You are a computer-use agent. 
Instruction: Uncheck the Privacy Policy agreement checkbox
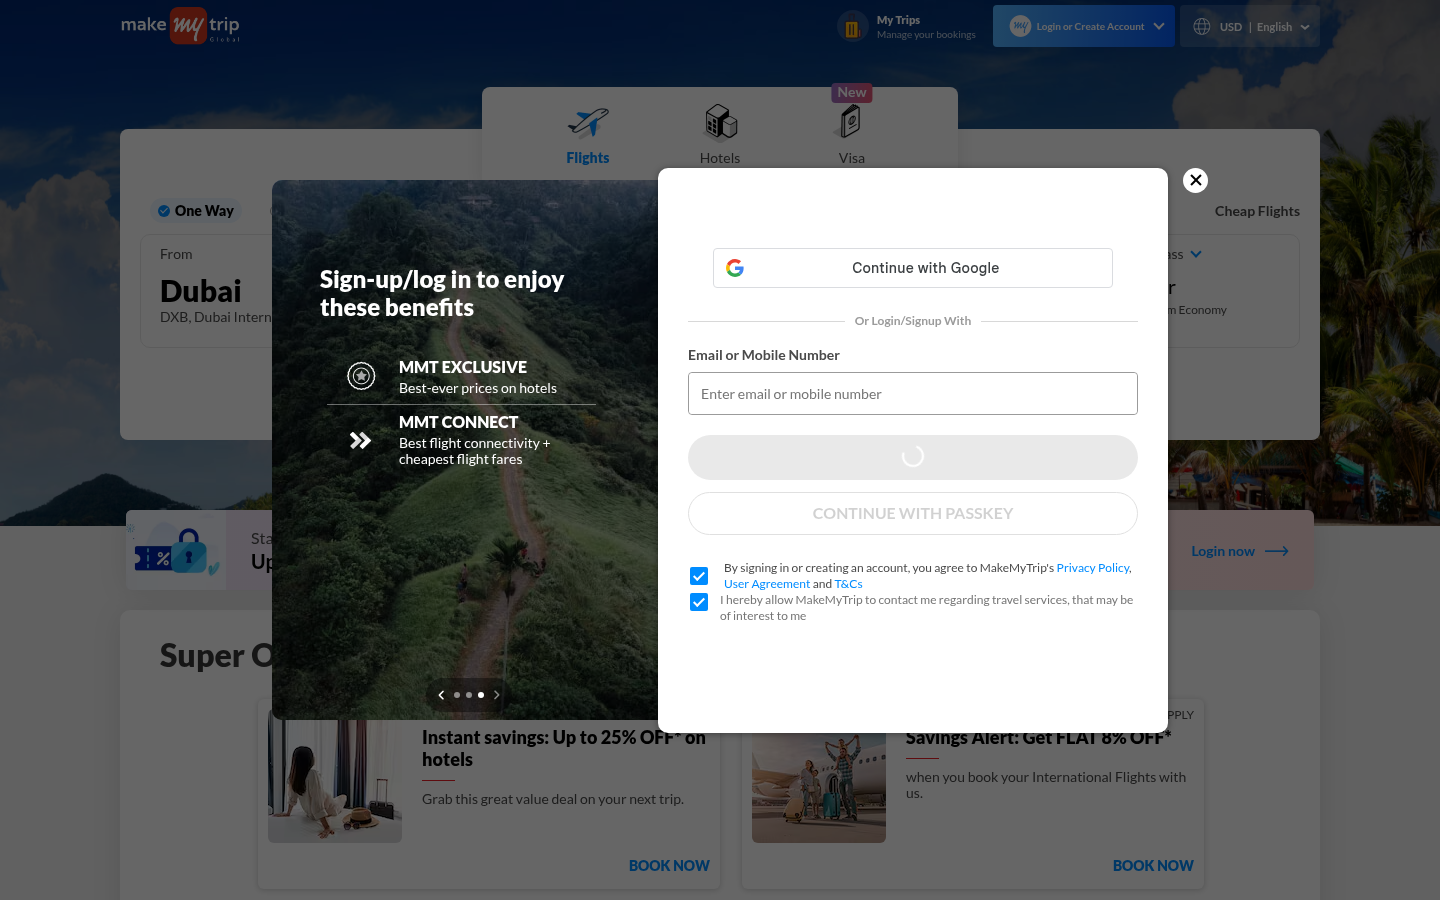(x=699, y=576)
